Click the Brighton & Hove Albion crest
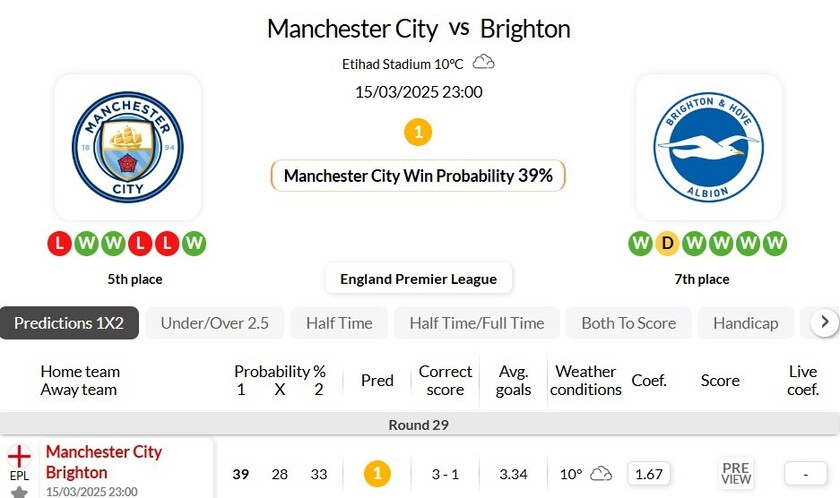Viewport: 840px width, 498px height. click(x=709, y=146)
